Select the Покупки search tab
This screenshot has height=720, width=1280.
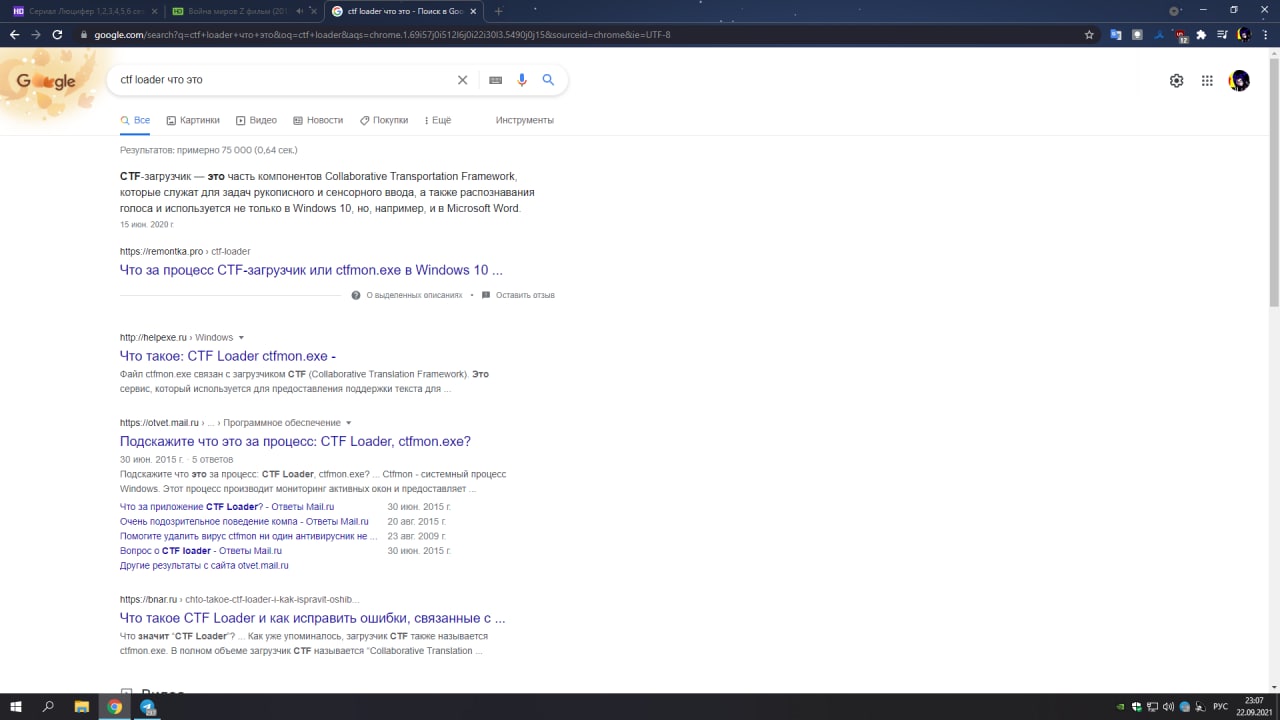[384, 120]
